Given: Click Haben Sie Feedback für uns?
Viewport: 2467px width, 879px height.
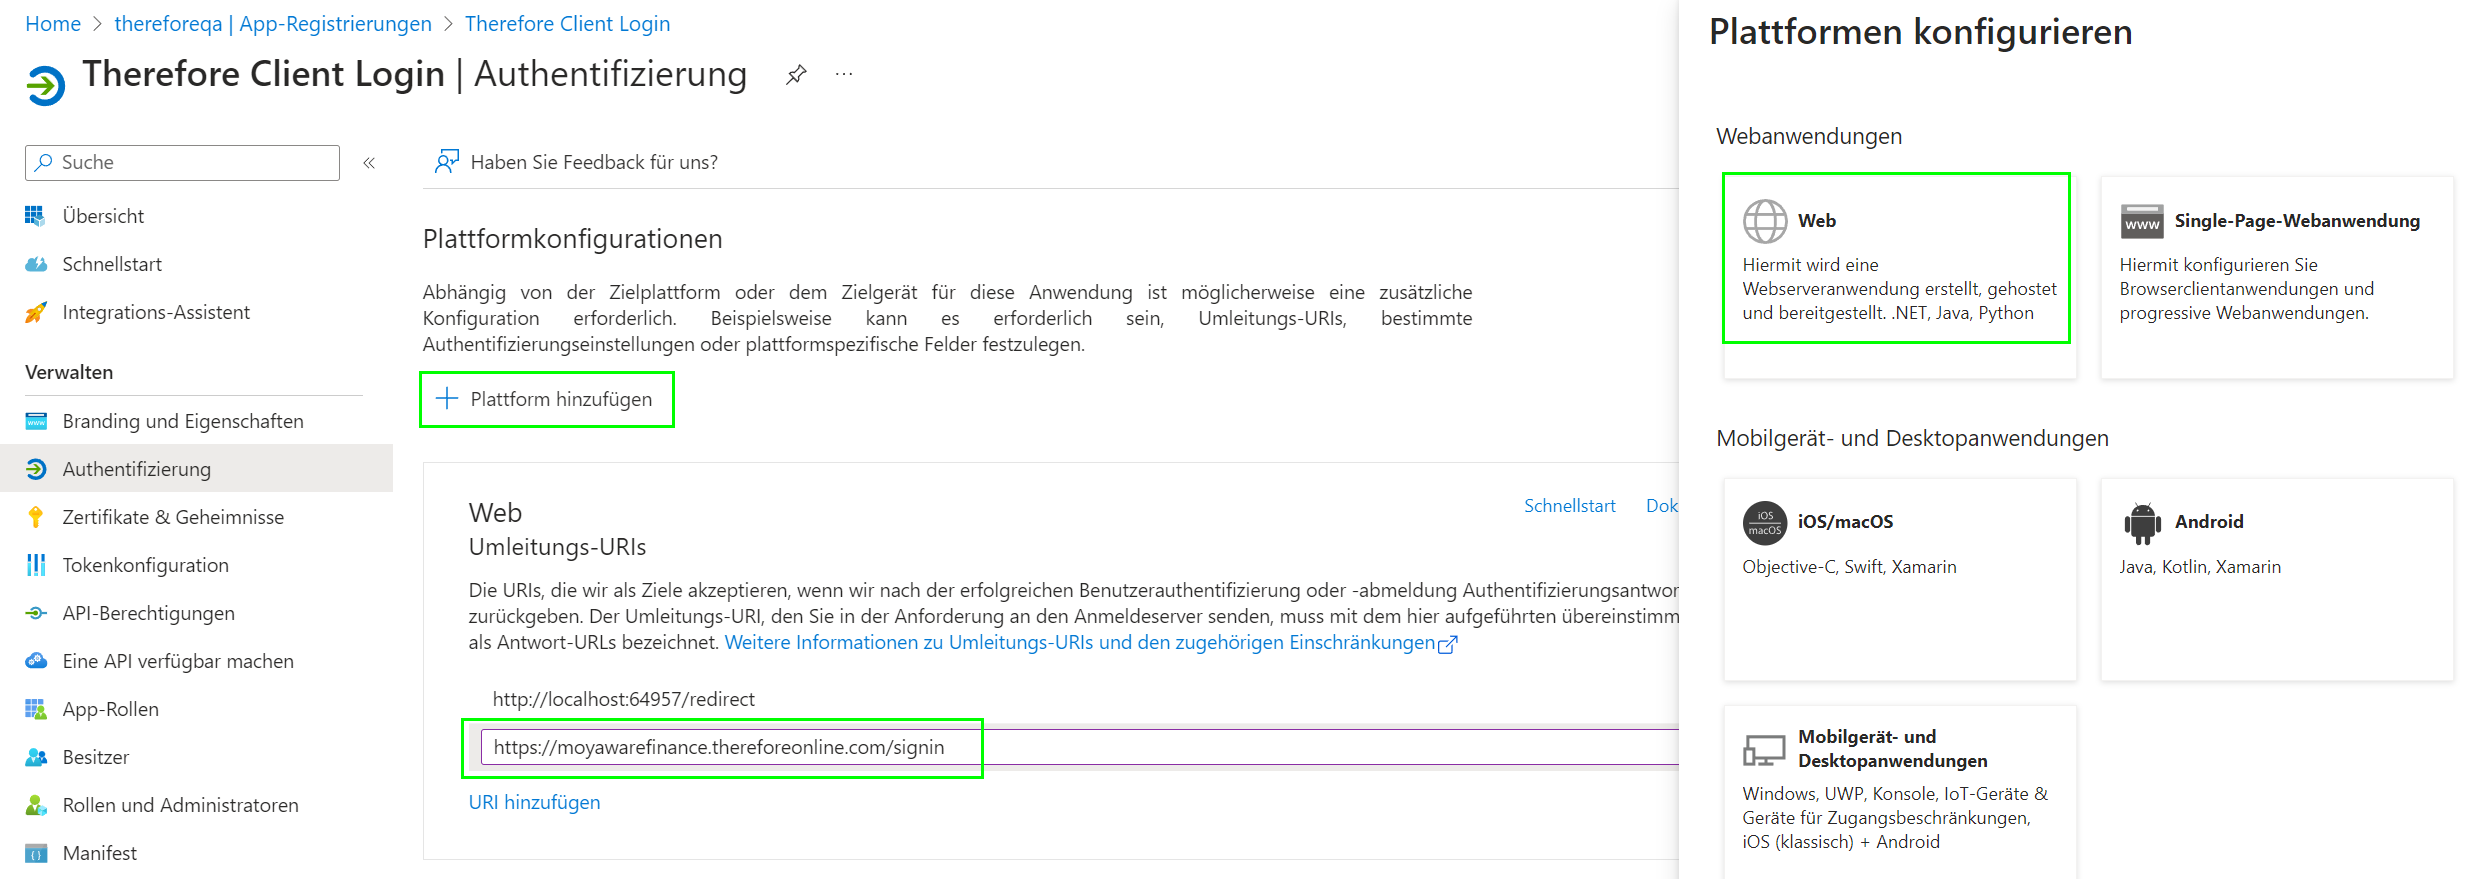Looking at the screenshot, I should 594,162.
